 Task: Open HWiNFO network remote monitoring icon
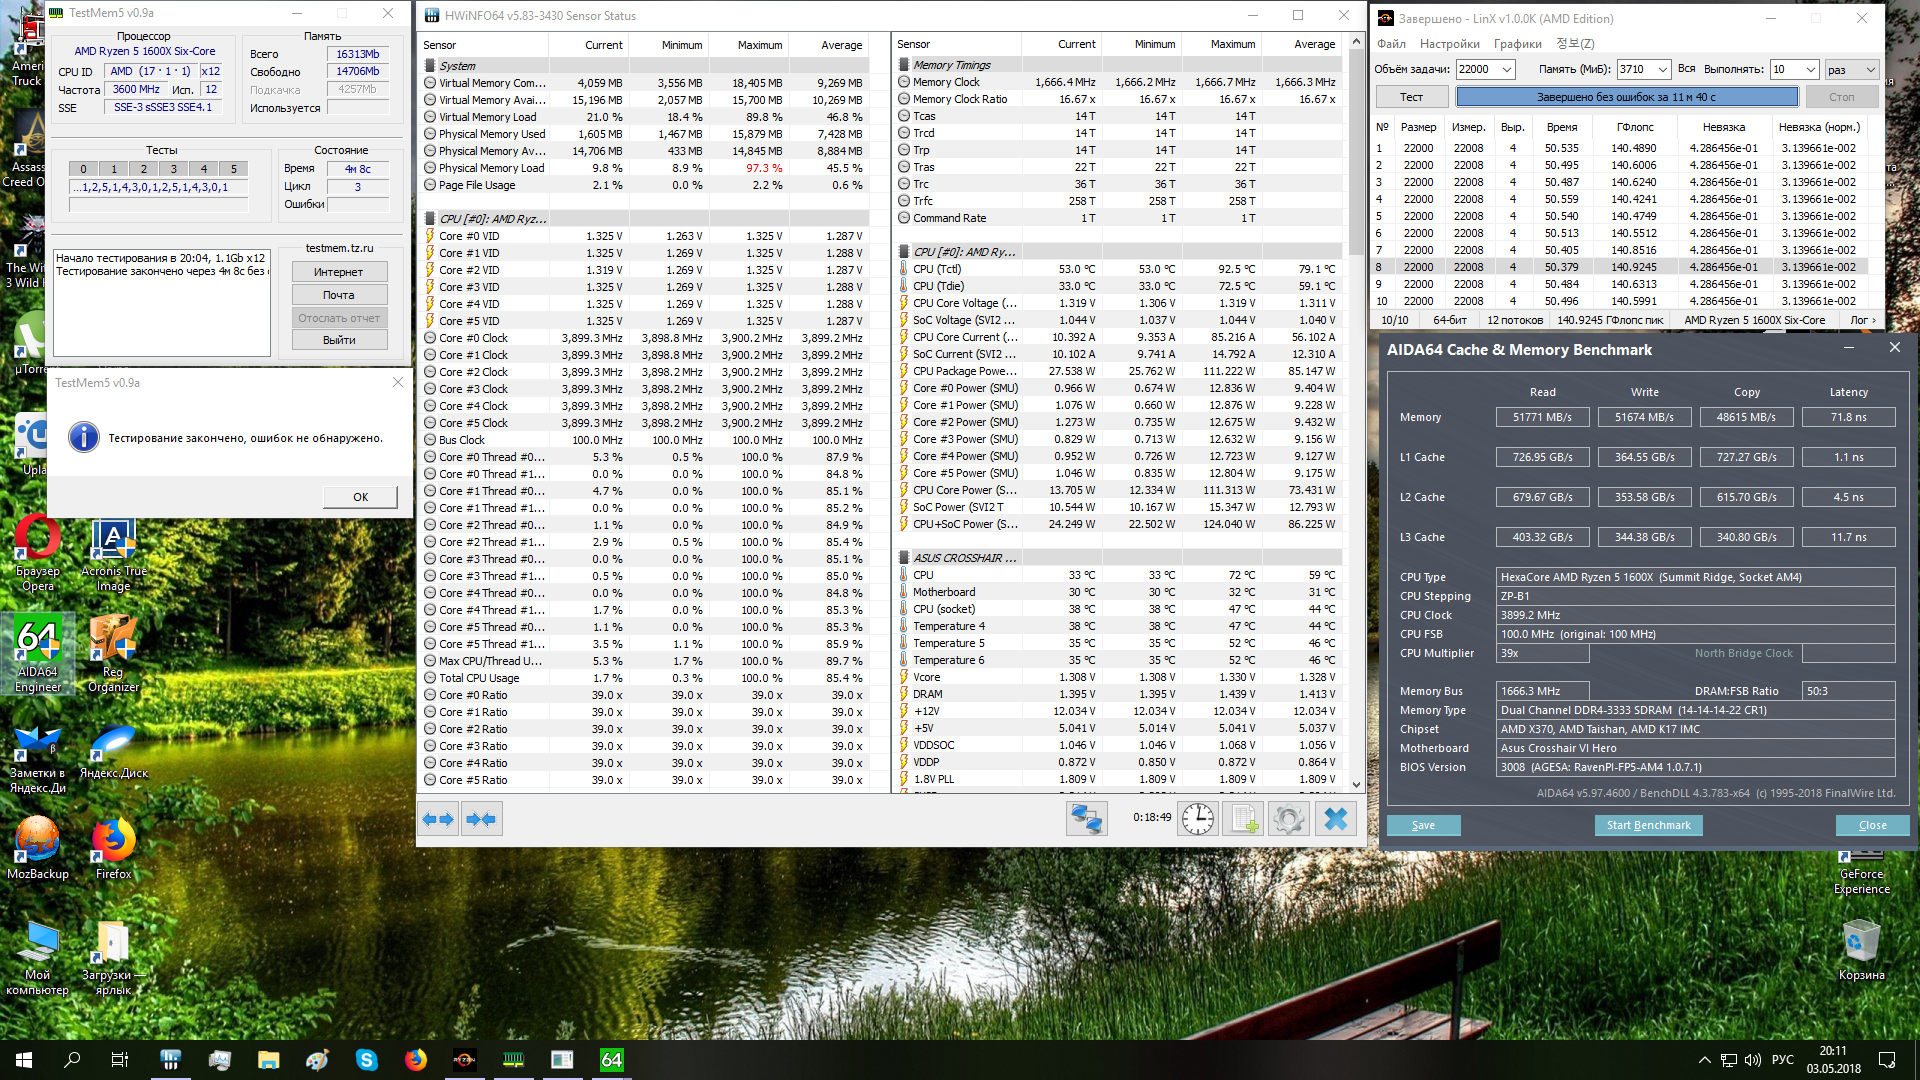point(1086,819)
